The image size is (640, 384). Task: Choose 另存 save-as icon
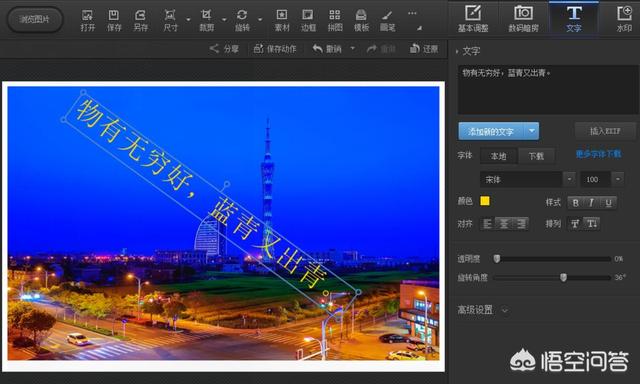tap(140, 20)
